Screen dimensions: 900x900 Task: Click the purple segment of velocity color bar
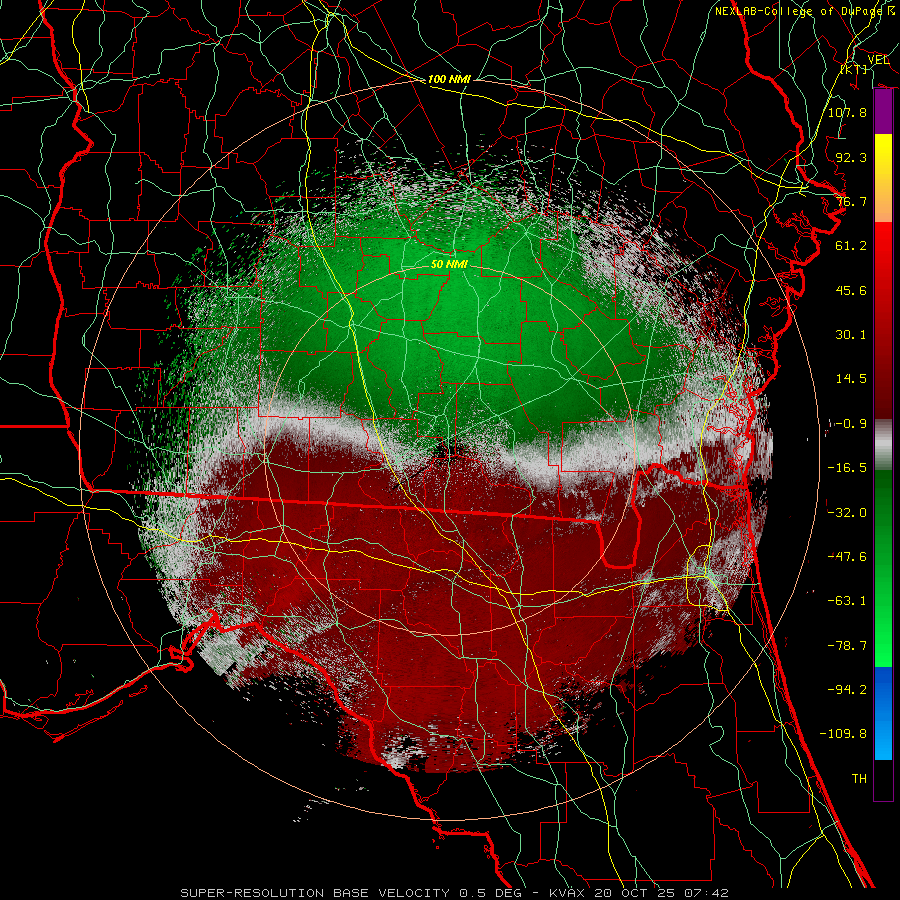(883, 112)
